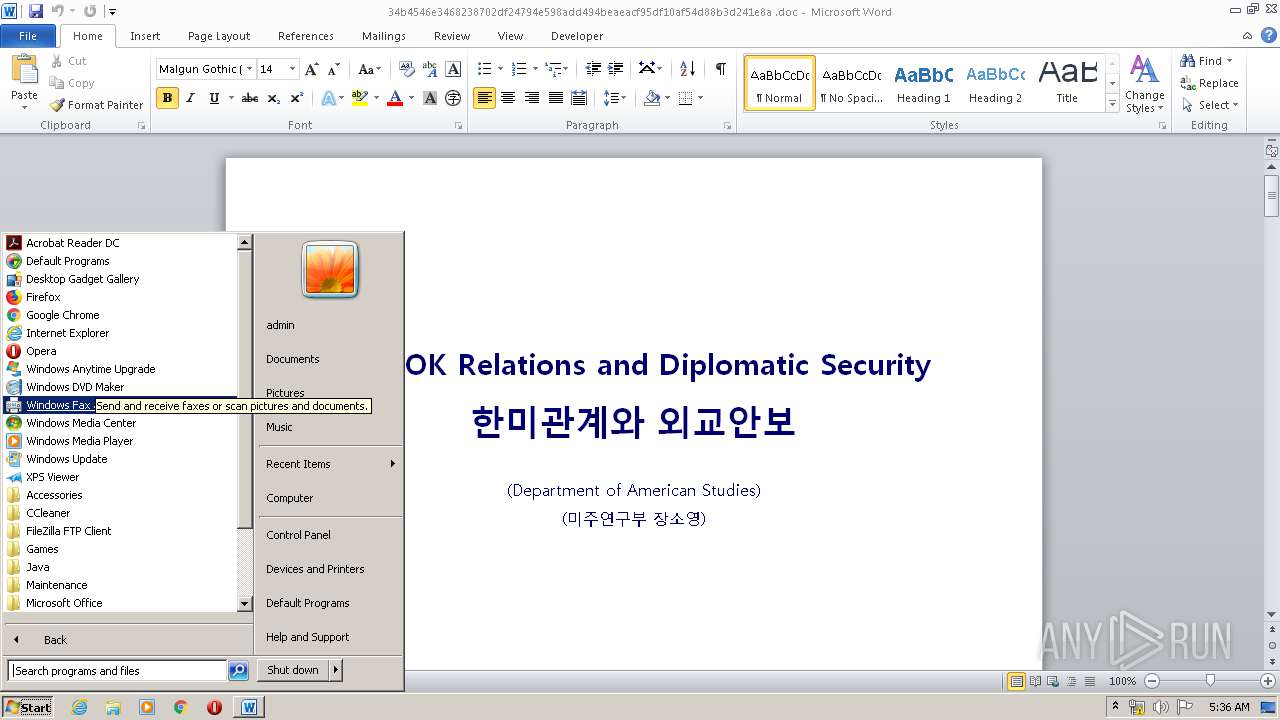1280x720 pixels.
Task: Click the Character Border icon
Action: click(x=453, y=69)
